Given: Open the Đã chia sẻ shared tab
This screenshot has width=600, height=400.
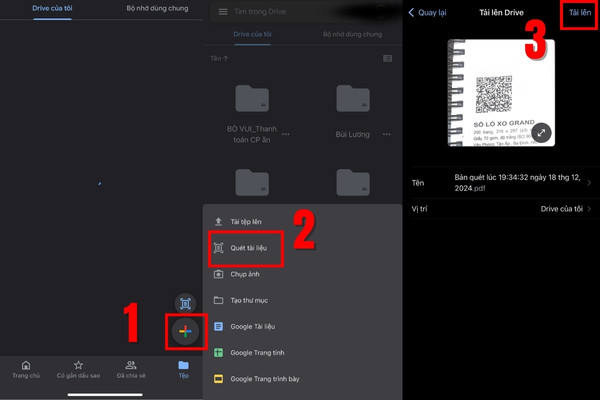Looking at the screenshot, I should pos(131,370).
